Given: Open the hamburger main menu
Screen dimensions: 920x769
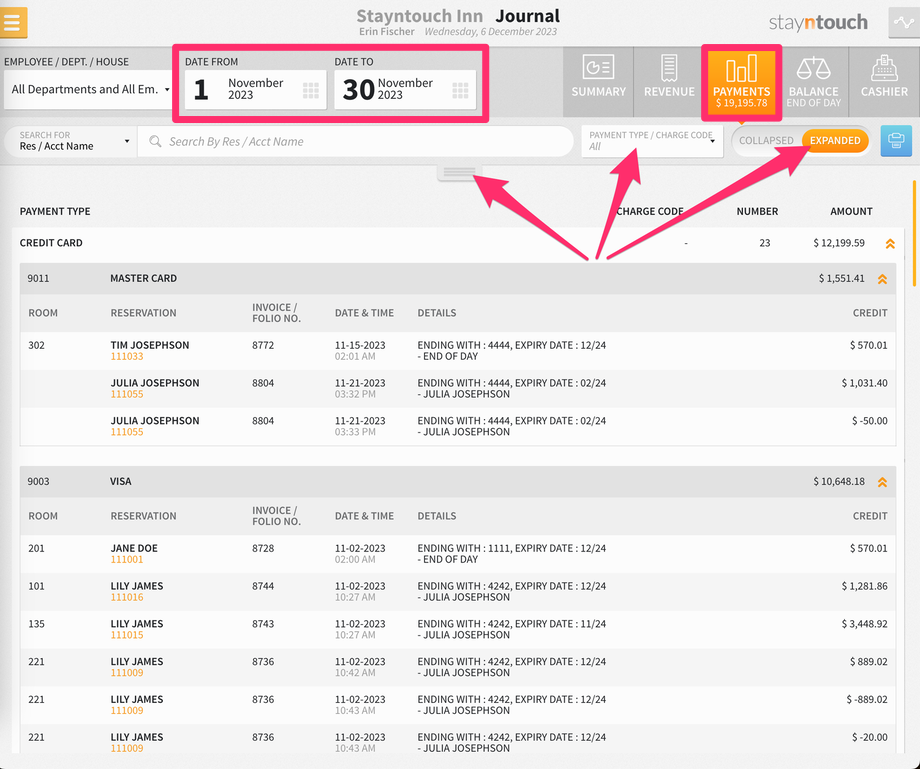Looking at the screenshot, I should tap(12, 22).
